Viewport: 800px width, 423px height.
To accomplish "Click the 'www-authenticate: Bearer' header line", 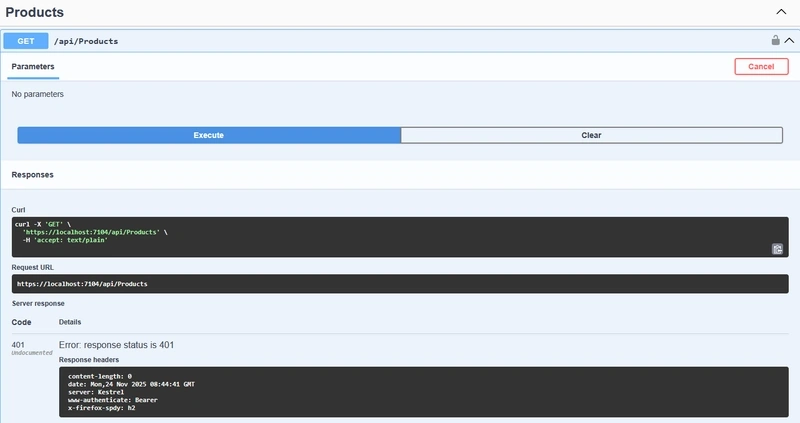I will [112, 400].
